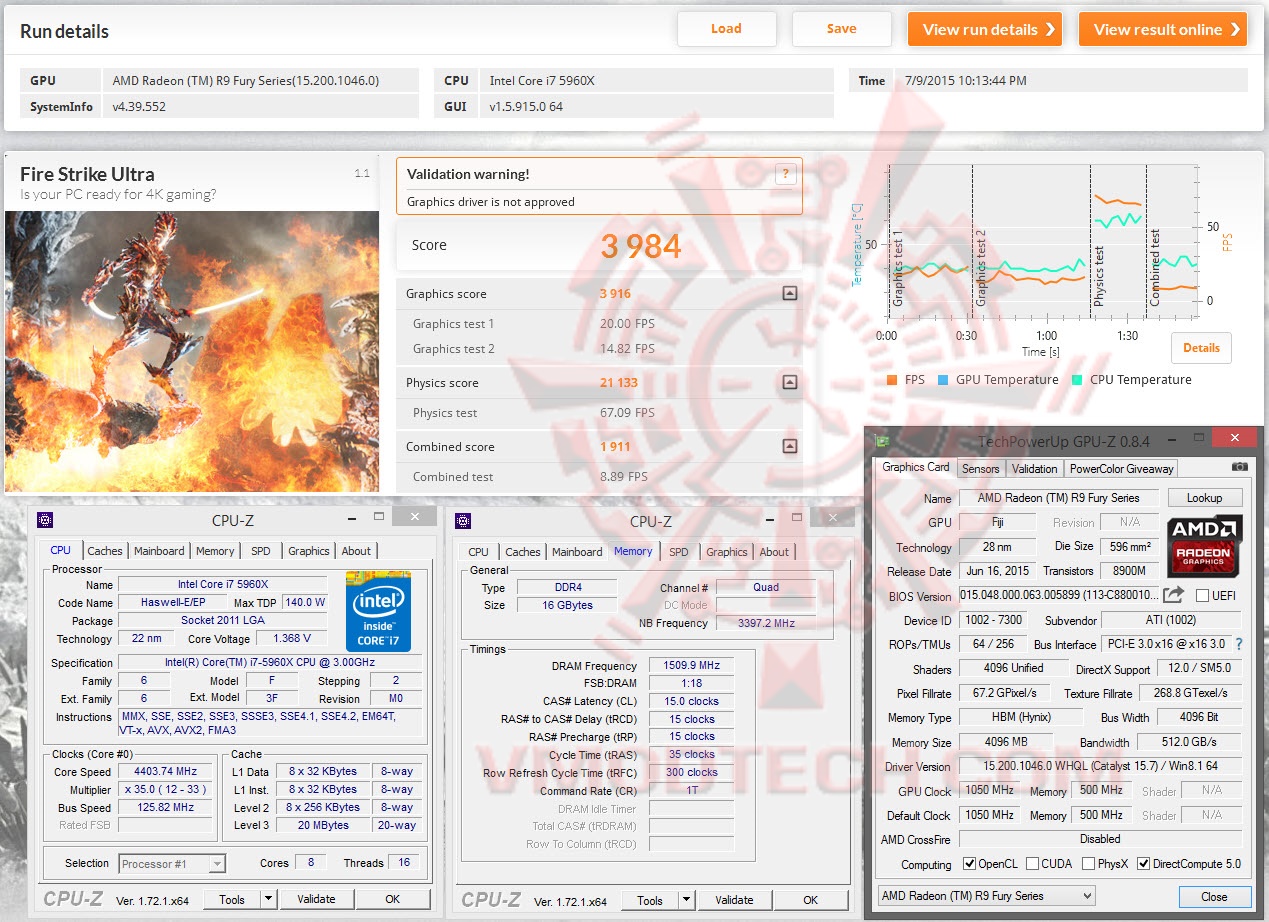The image size is (1269, 922).
Task: Click the Intel Core i7 logo in CPU-Z
Action: pos(378,611)
